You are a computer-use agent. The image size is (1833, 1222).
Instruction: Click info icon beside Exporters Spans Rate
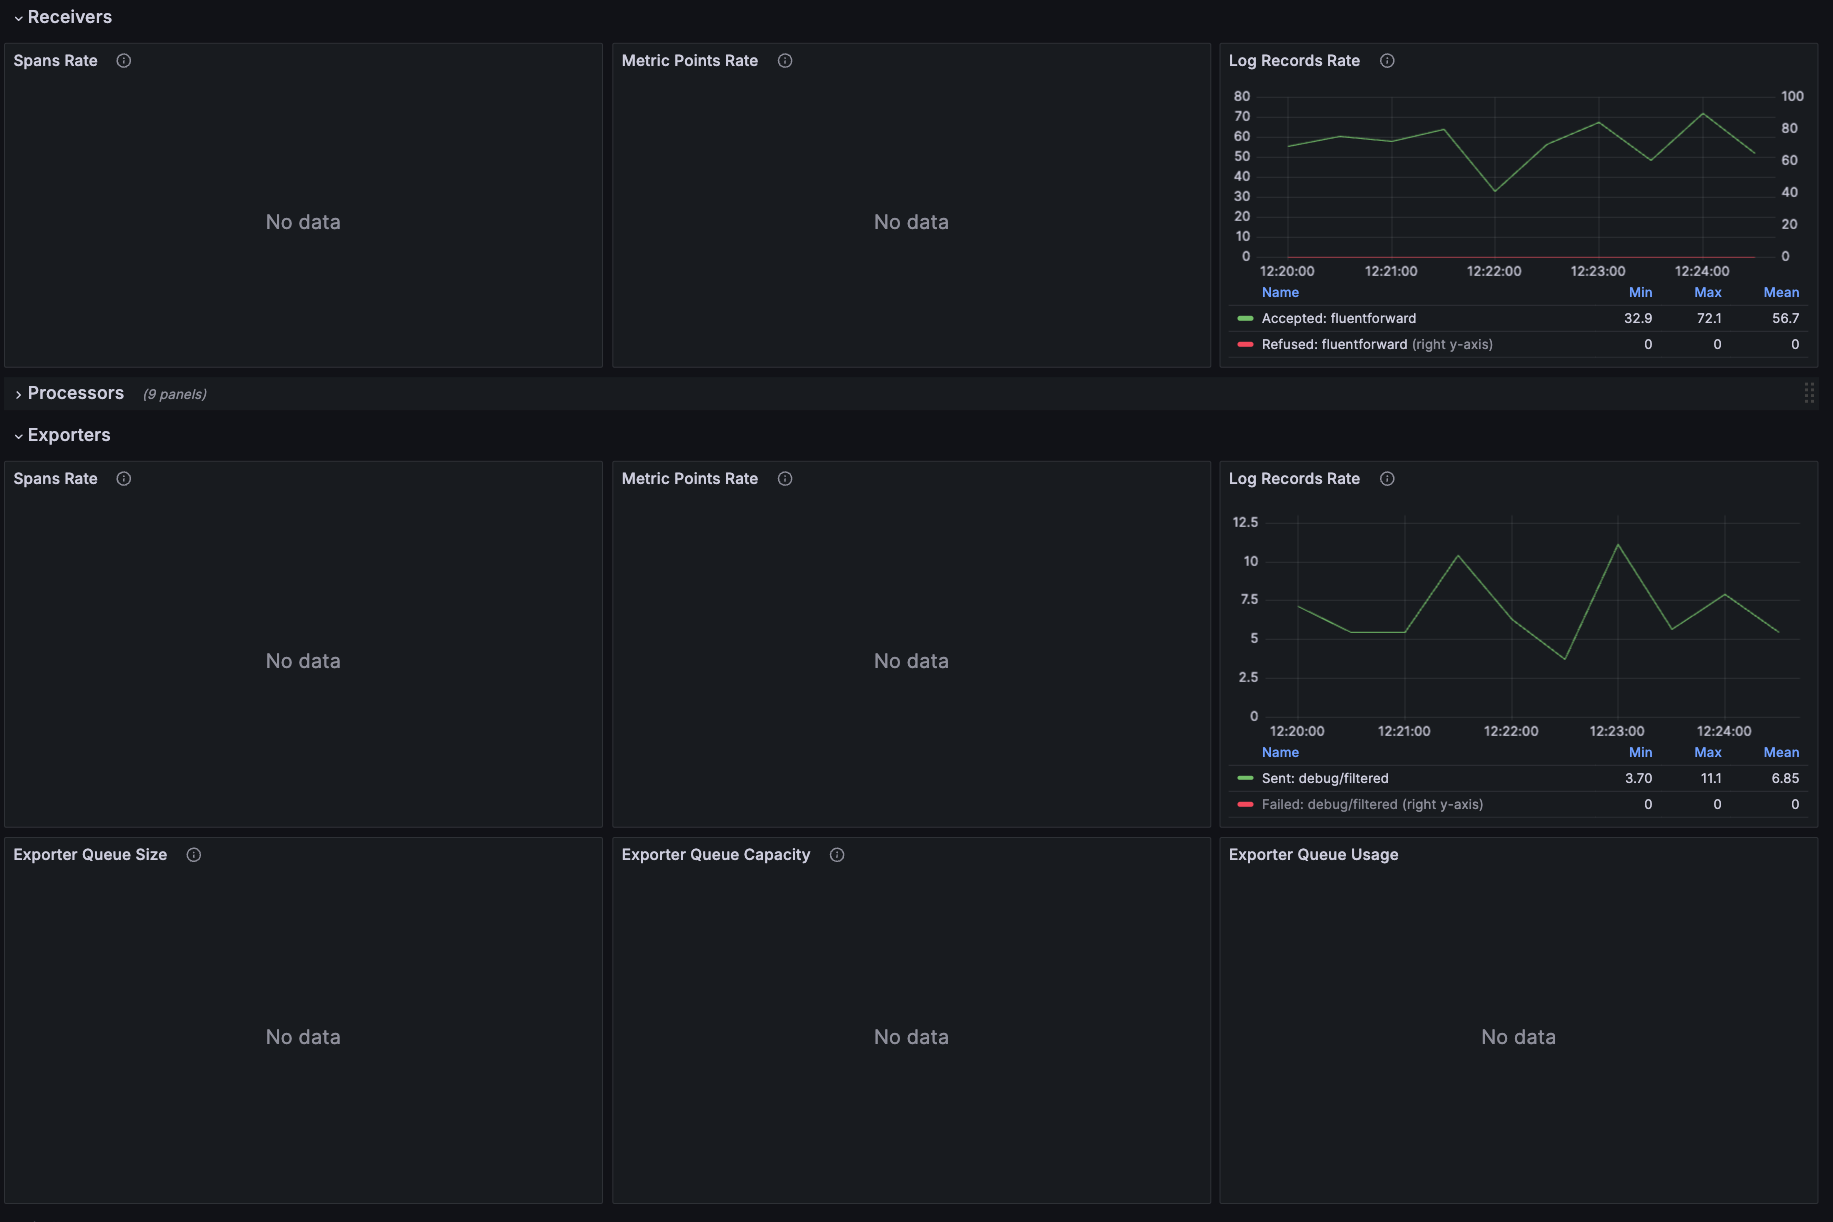(124, 479)
